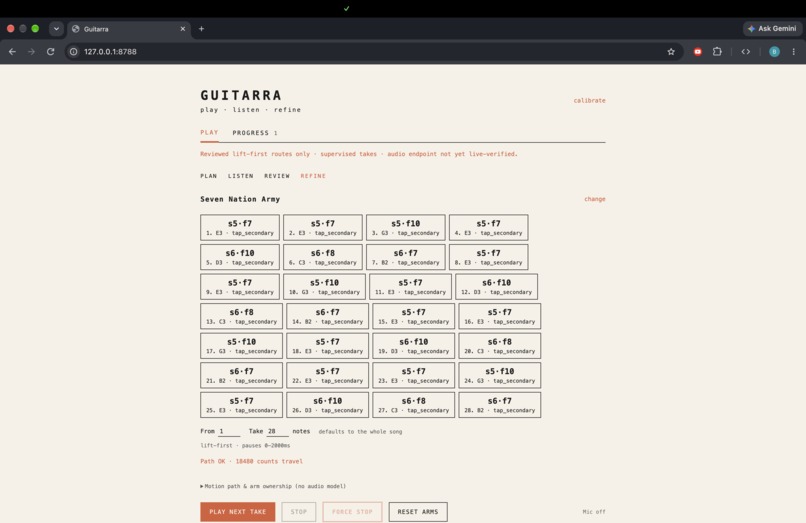Open the red extension icon in toolbar
This screenshot has height=523, width=806.
(x=698, y=51)
